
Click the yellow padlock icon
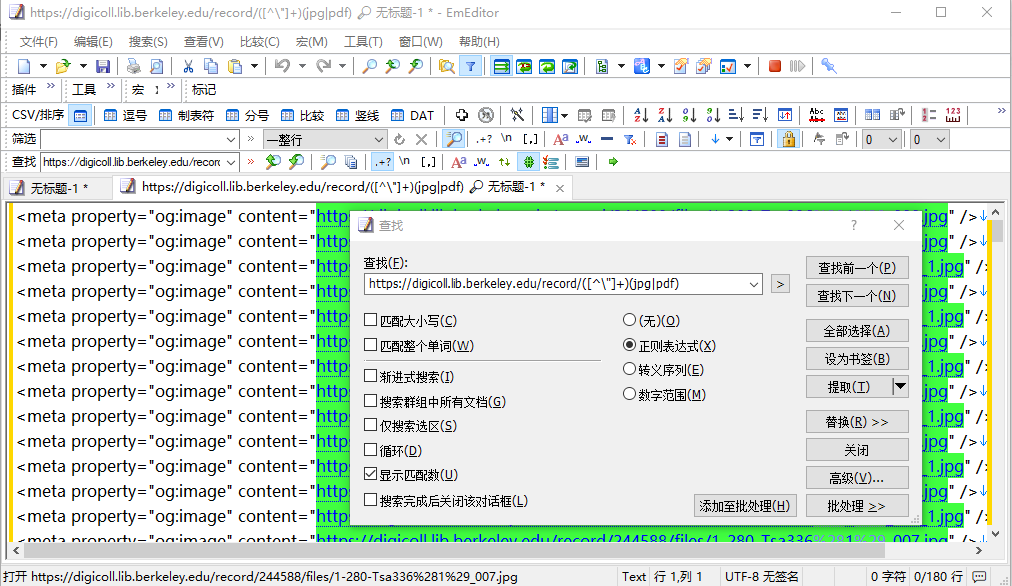788,139
